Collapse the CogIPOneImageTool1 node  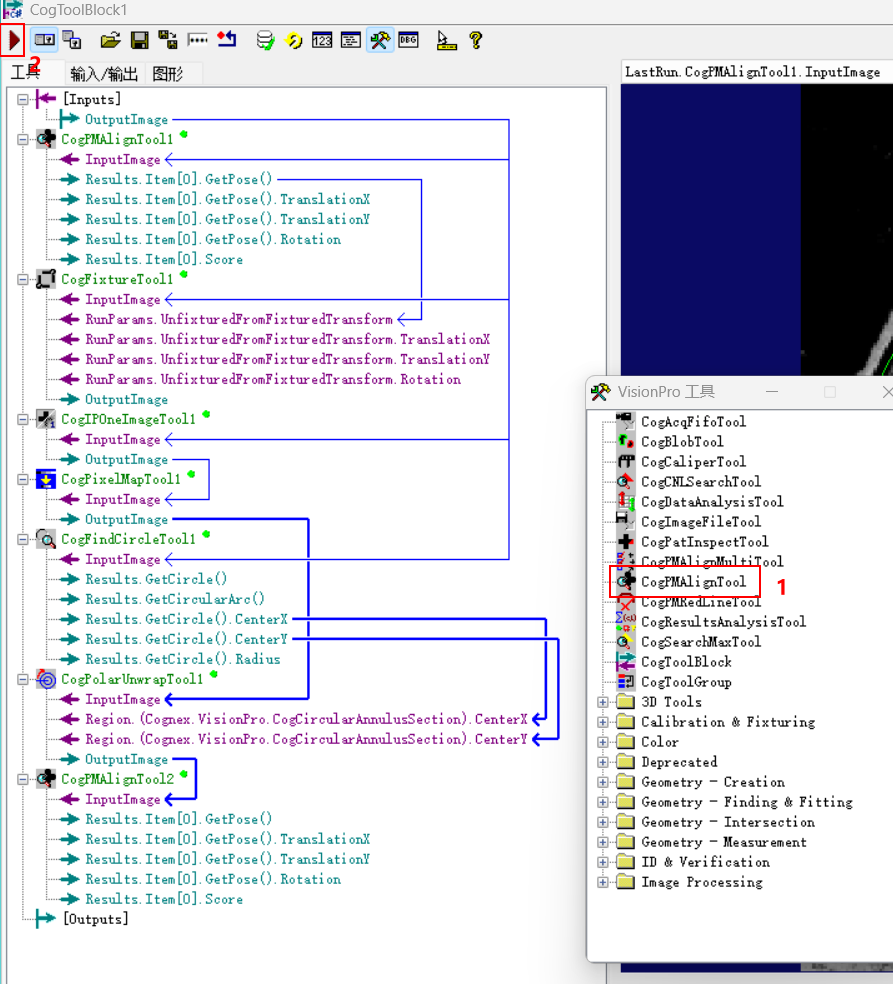click(x=23, y=419)
